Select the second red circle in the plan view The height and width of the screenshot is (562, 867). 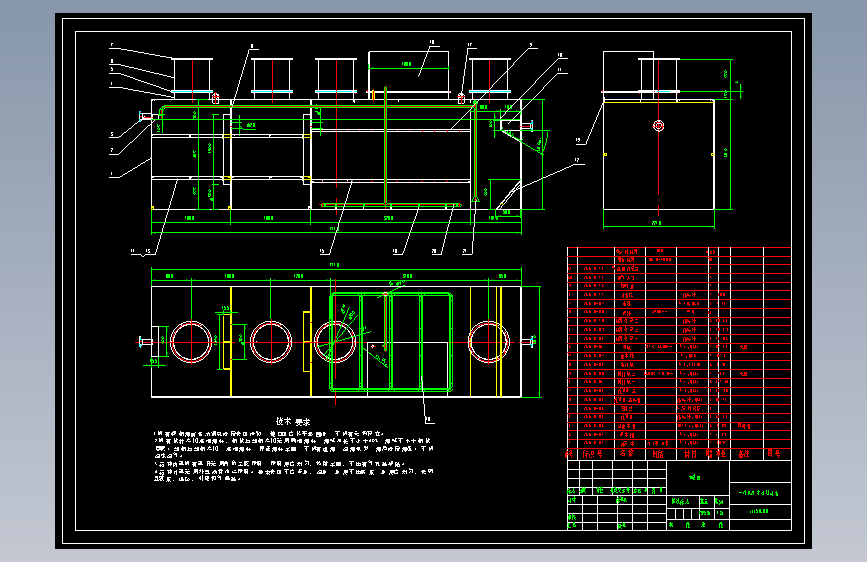point(271,342)
